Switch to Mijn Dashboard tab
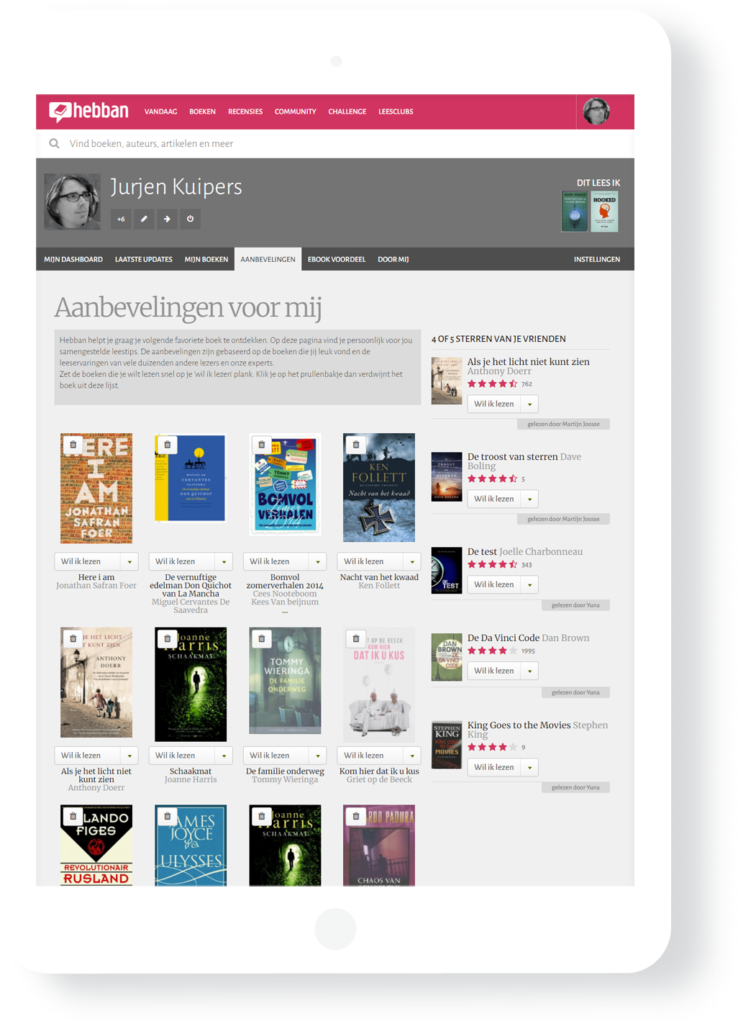The width and height of the screenshot is (738, 1024). [x=73, y=259]
